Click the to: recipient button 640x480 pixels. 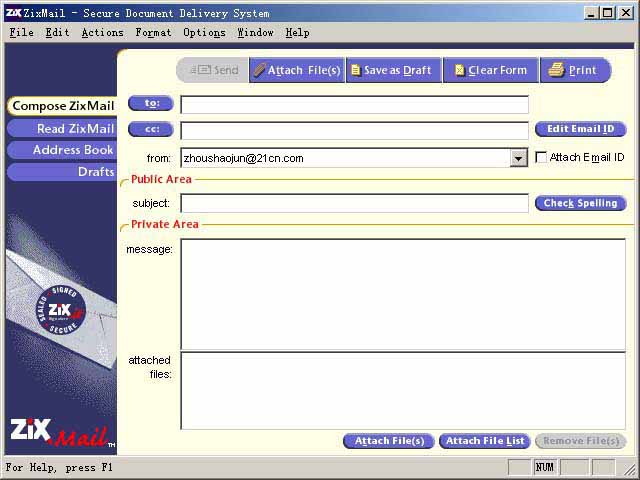pyautogui.click(x=151, y=103)
